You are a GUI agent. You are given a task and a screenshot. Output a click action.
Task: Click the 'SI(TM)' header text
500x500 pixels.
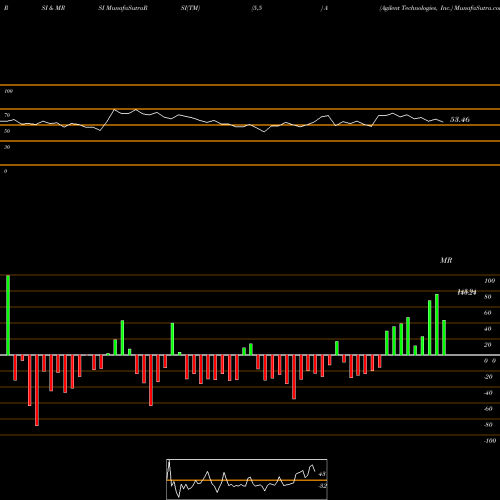[x=190, y=8]
